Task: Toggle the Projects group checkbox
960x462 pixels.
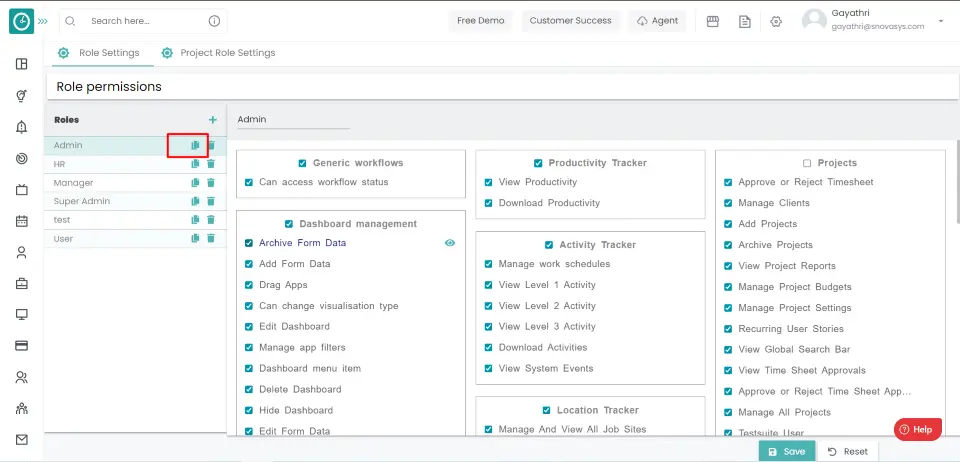Action: click(807, 163)
